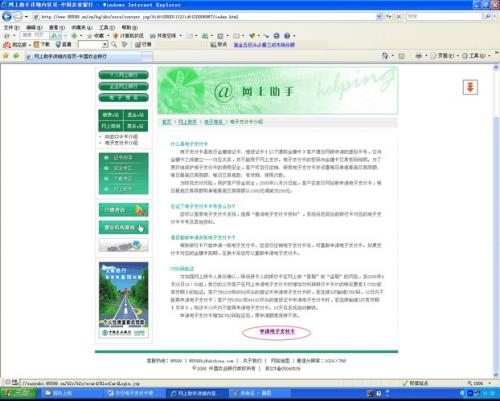Click the 网站地图 footer link
The image size is (500, 401).
pyautogui.click(x=280, y=361)
